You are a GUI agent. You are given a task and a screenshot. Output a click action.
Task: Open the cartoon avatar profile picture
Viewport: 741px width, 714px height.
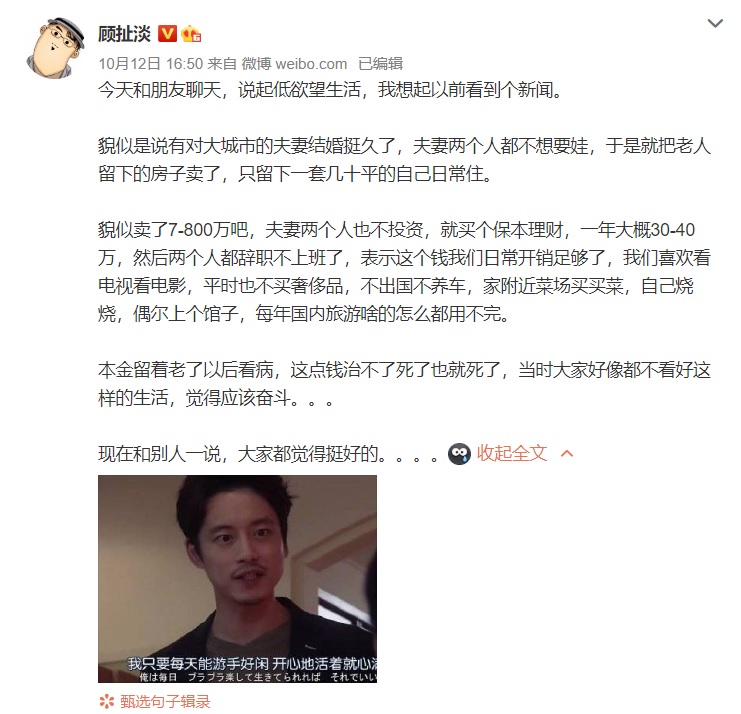55,47
